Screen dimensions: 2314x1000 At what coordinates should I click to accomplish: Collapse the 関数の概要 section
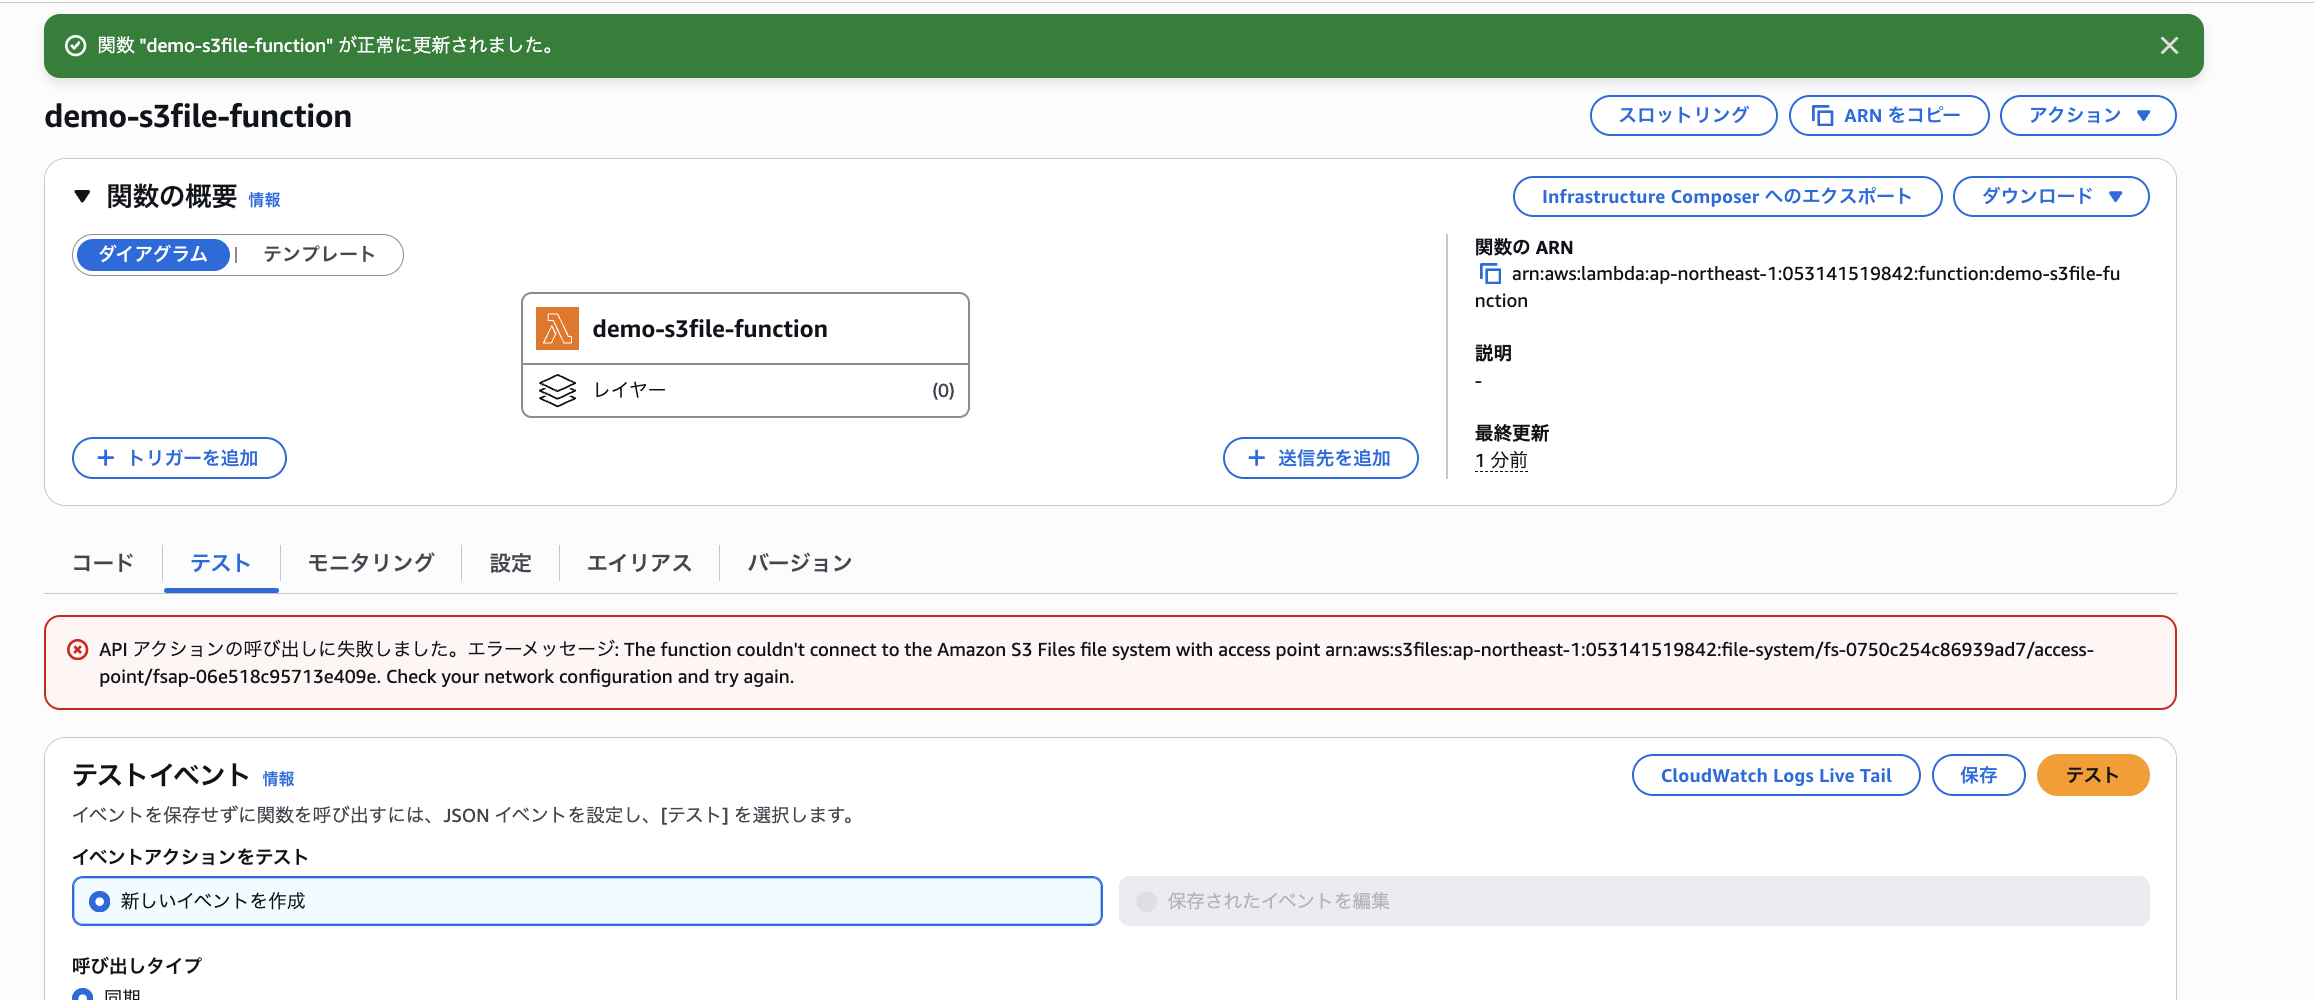point(82,196)
